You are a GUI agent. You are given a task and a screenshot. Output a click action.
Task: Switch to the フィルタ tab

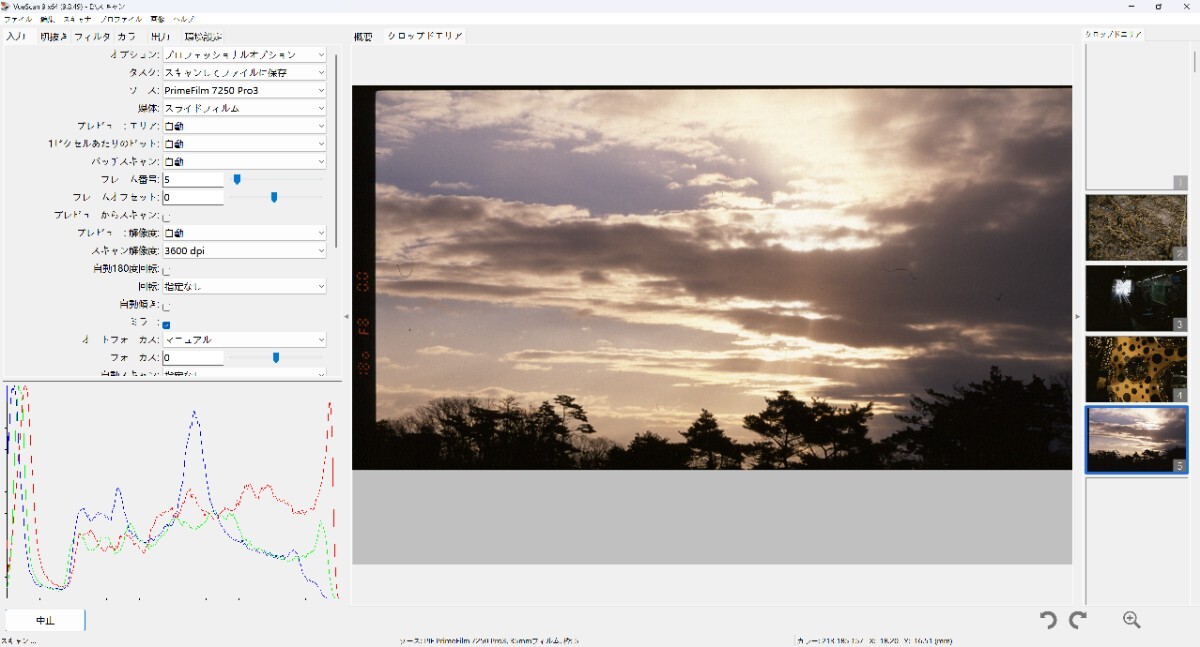(x=92, y=37)
